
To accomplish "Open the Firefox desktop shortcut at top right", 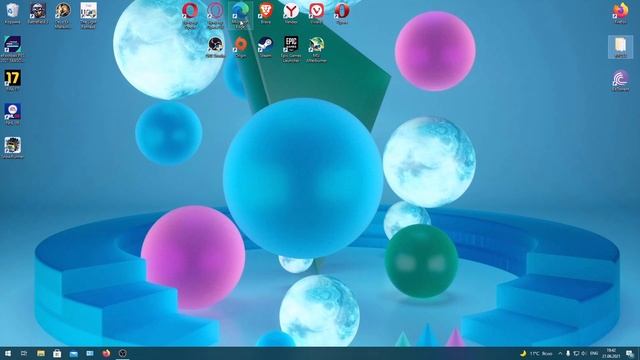I will [620, 13].
